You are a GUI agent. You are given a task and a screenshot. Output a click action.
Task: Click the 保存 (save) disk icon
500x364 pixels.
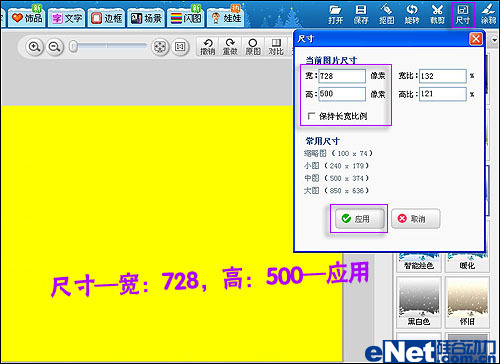[361, 15]
